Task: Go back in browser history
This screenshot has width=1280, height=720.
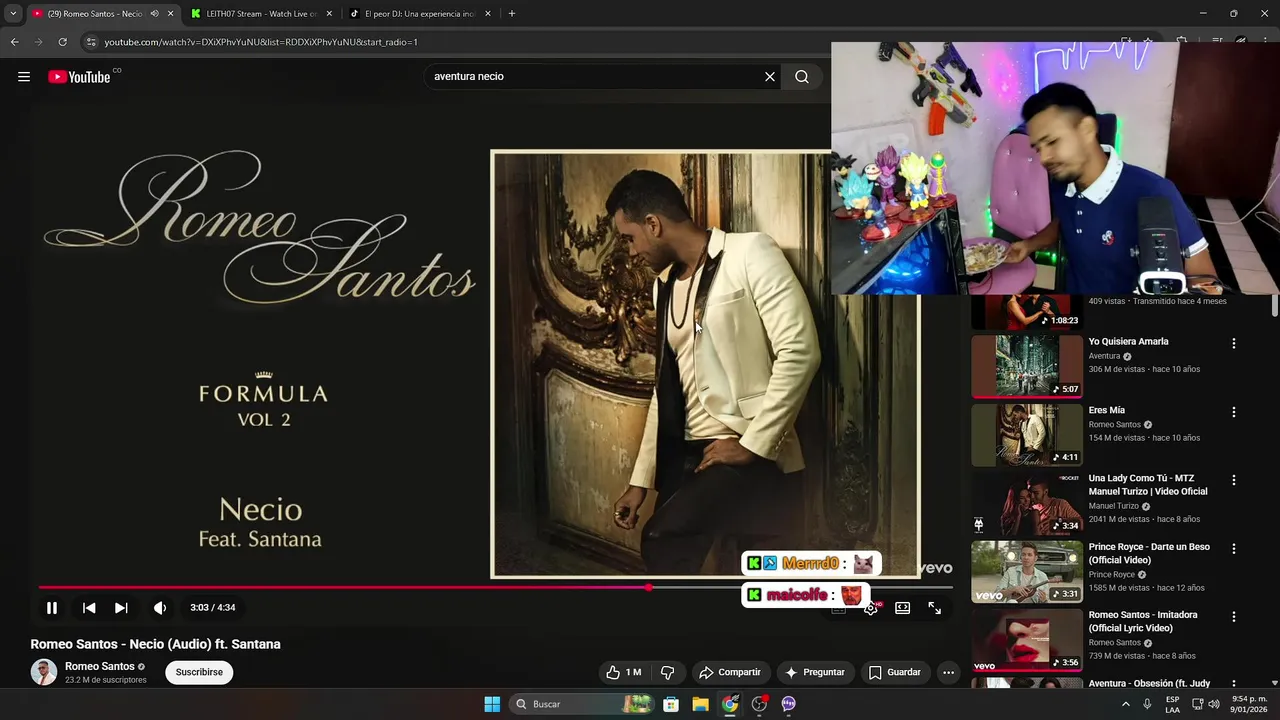Action: pos(14,42)
